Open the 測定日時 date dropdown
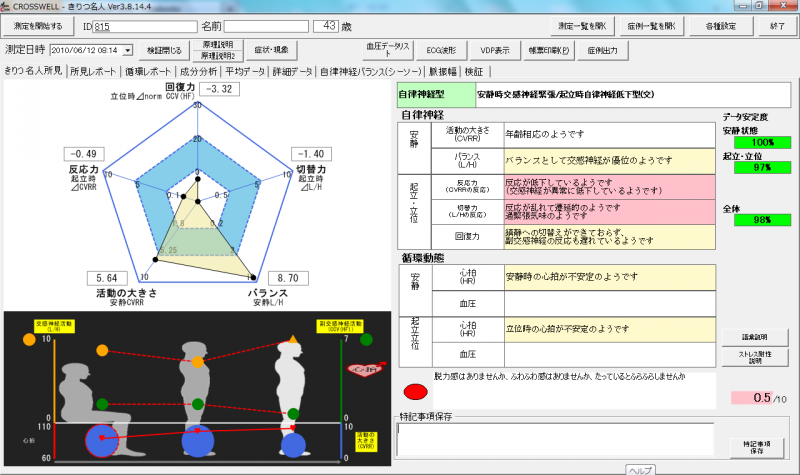This screenshot has height=475, width=800. click(x=128, y=49)
